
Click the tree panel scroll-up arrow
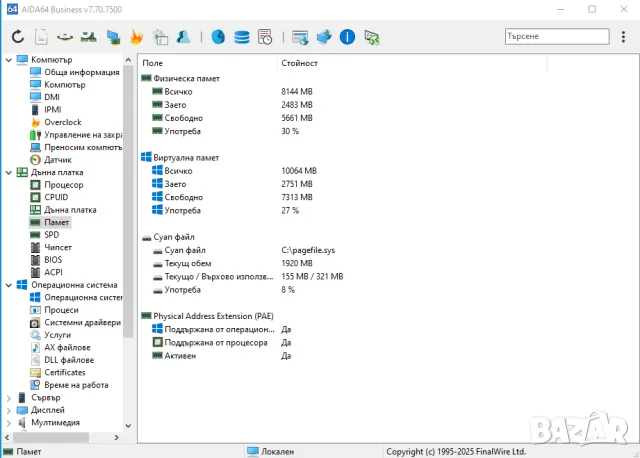[x=128, y=60]
